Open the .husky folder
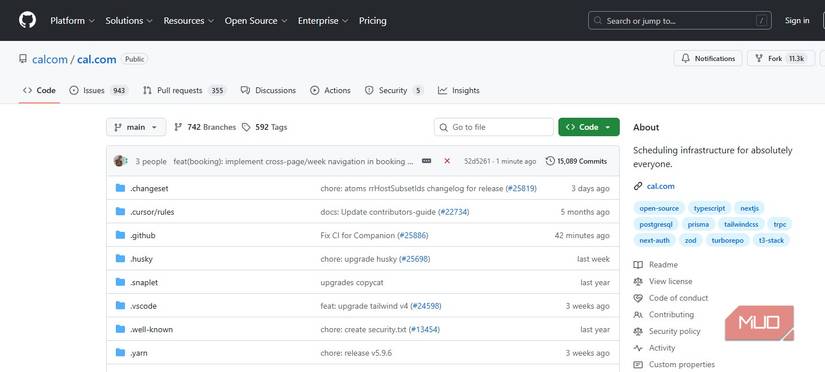The image size is (825, 372). (x=141, y=259)
